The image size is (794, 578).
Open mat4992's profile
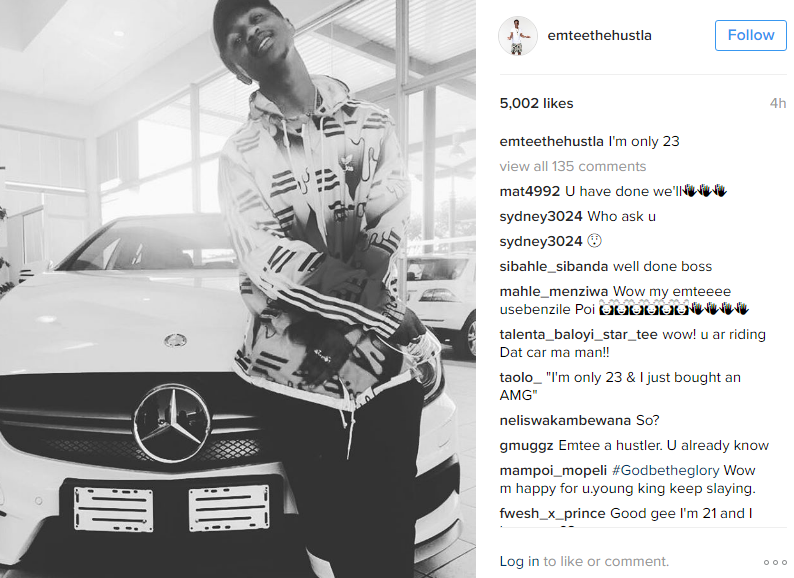[x=530, y=191]
